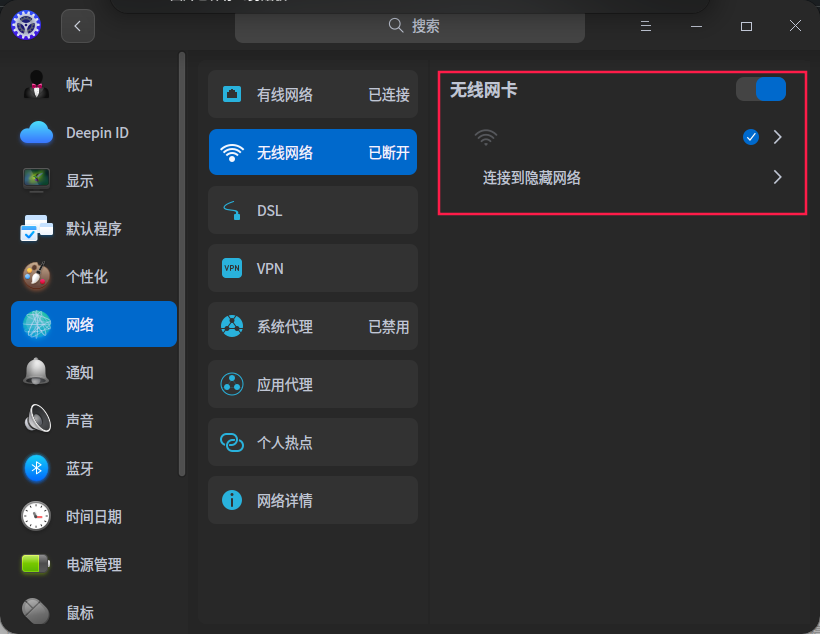Click the 无线网络 Wi-Fi icon
This screenshot has height=634, width=820.
click(x=232, y=153)
